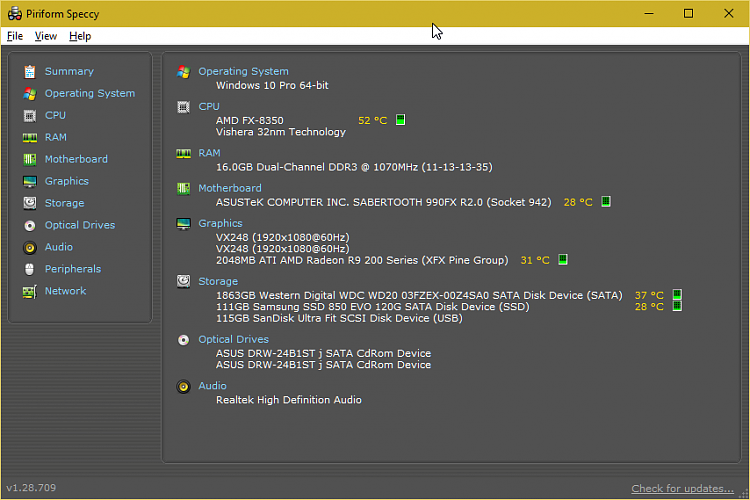Open the File menu
Viewport: 750px width, 500px height.
coord(15,36)
